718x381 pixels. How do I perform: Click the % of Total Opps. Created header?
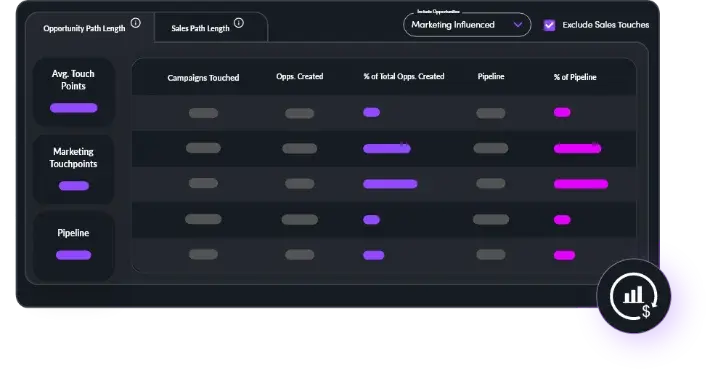tap(404, 76)
